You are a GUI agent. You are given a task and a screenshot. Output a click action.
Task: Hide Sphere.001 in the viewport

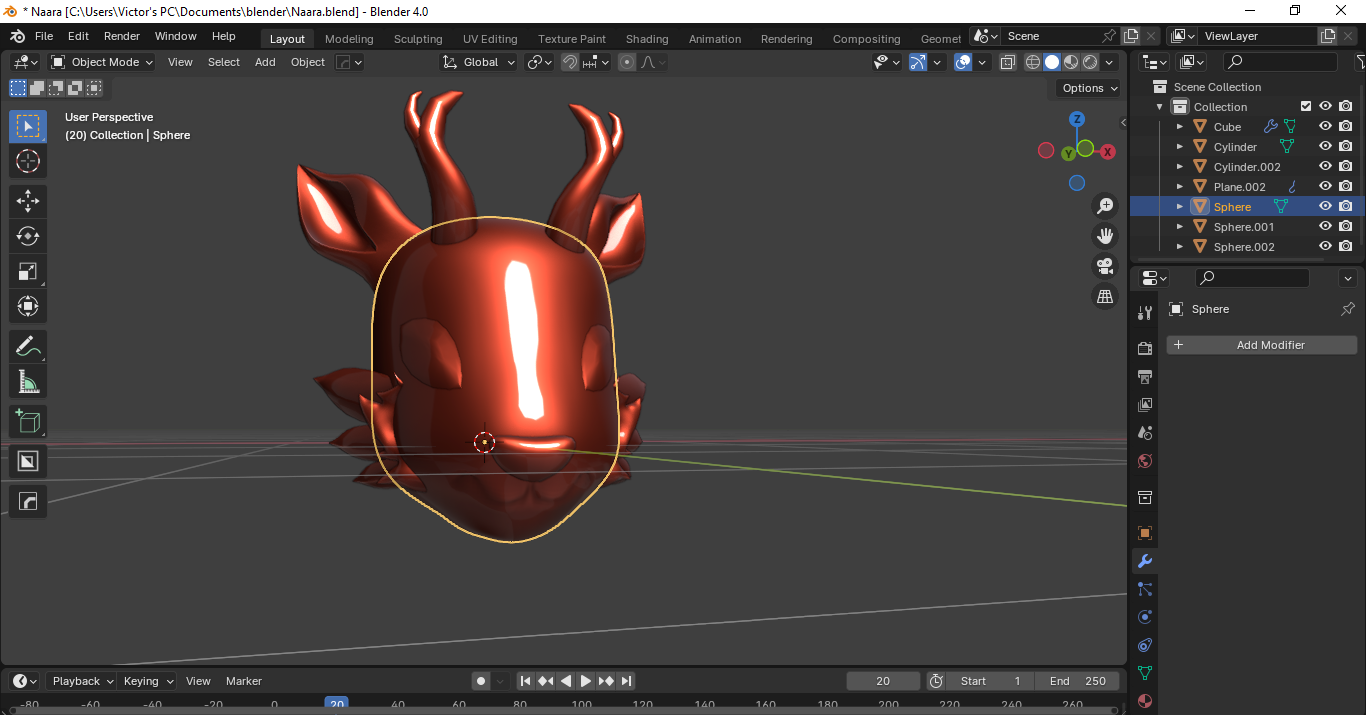pos(1325,226)
